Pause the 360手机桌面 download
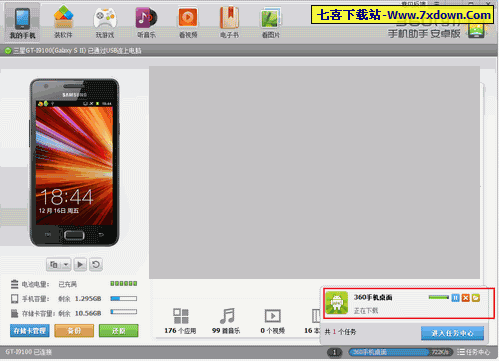The image size is (499, 361). click(455, 298)
